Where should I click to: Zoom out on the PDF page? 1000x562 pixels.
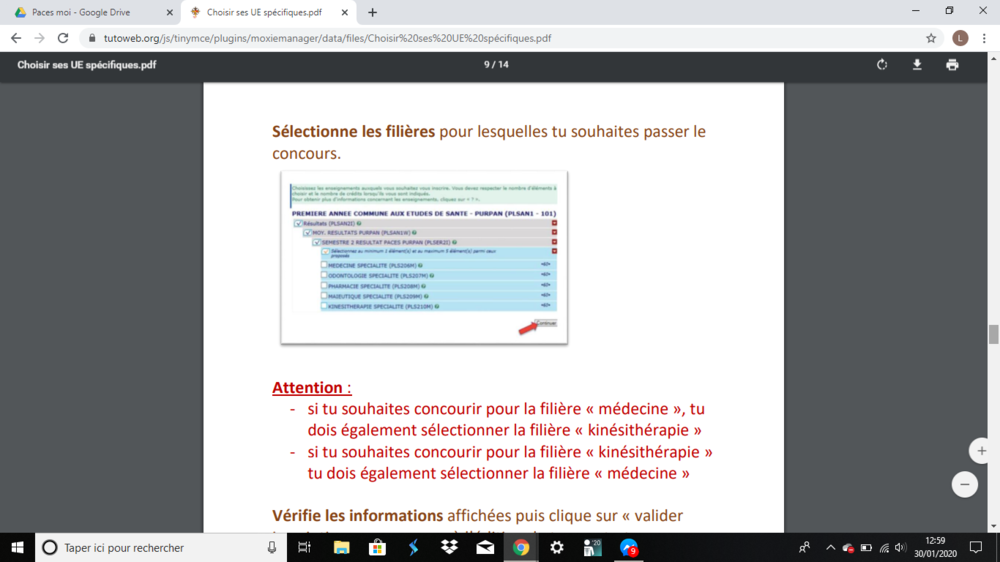click(965, 485)
